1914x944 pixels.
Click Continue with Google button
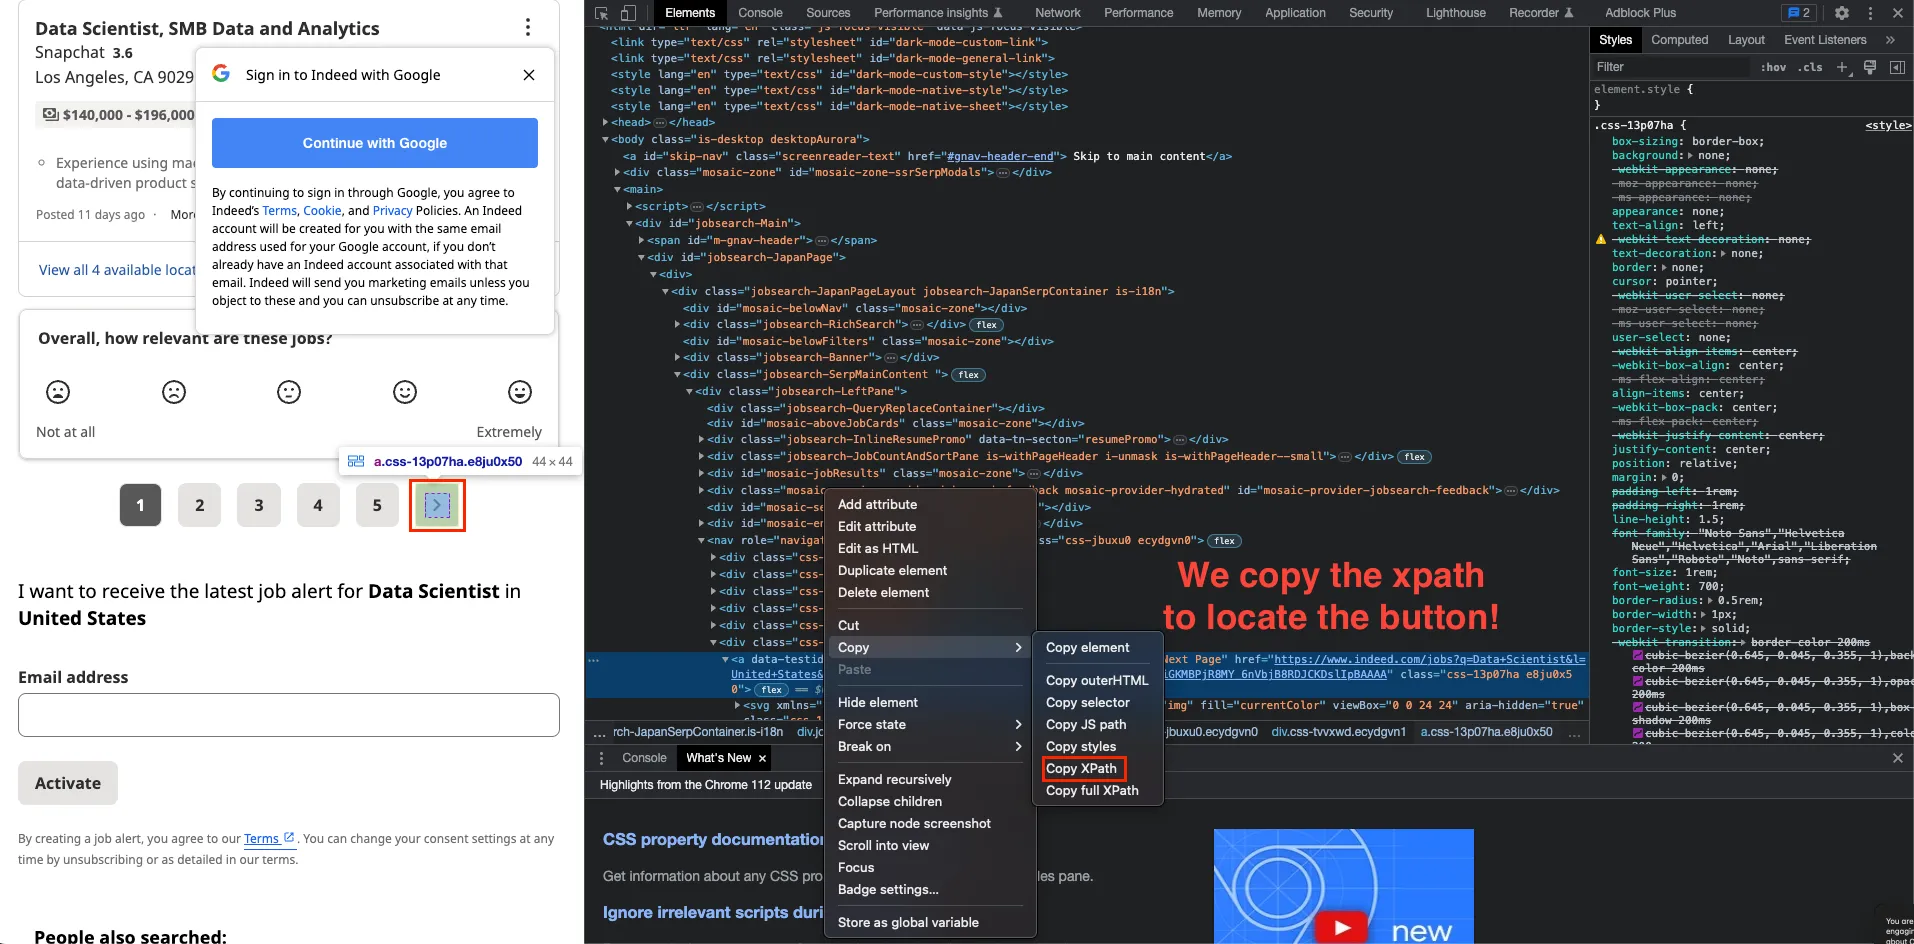[375, 143]
